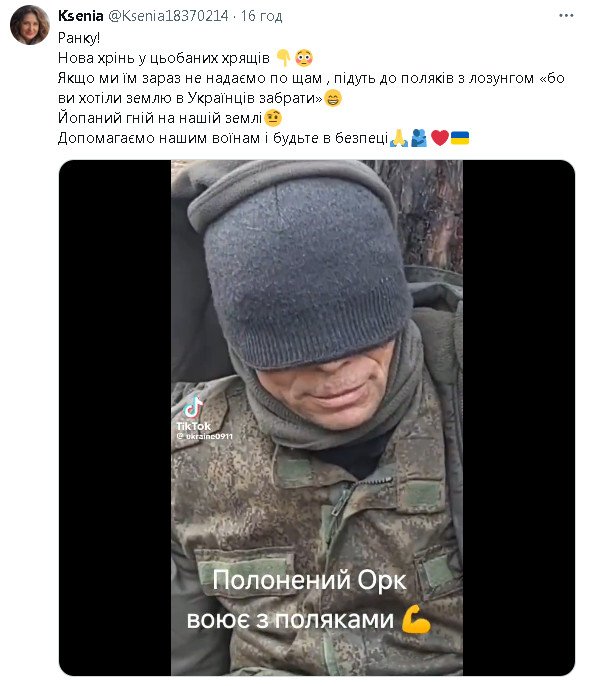The height and width of the screenshot is (686, 590).
Task: Click the «воює з поляками» caption line
Action: pos(290,620)
